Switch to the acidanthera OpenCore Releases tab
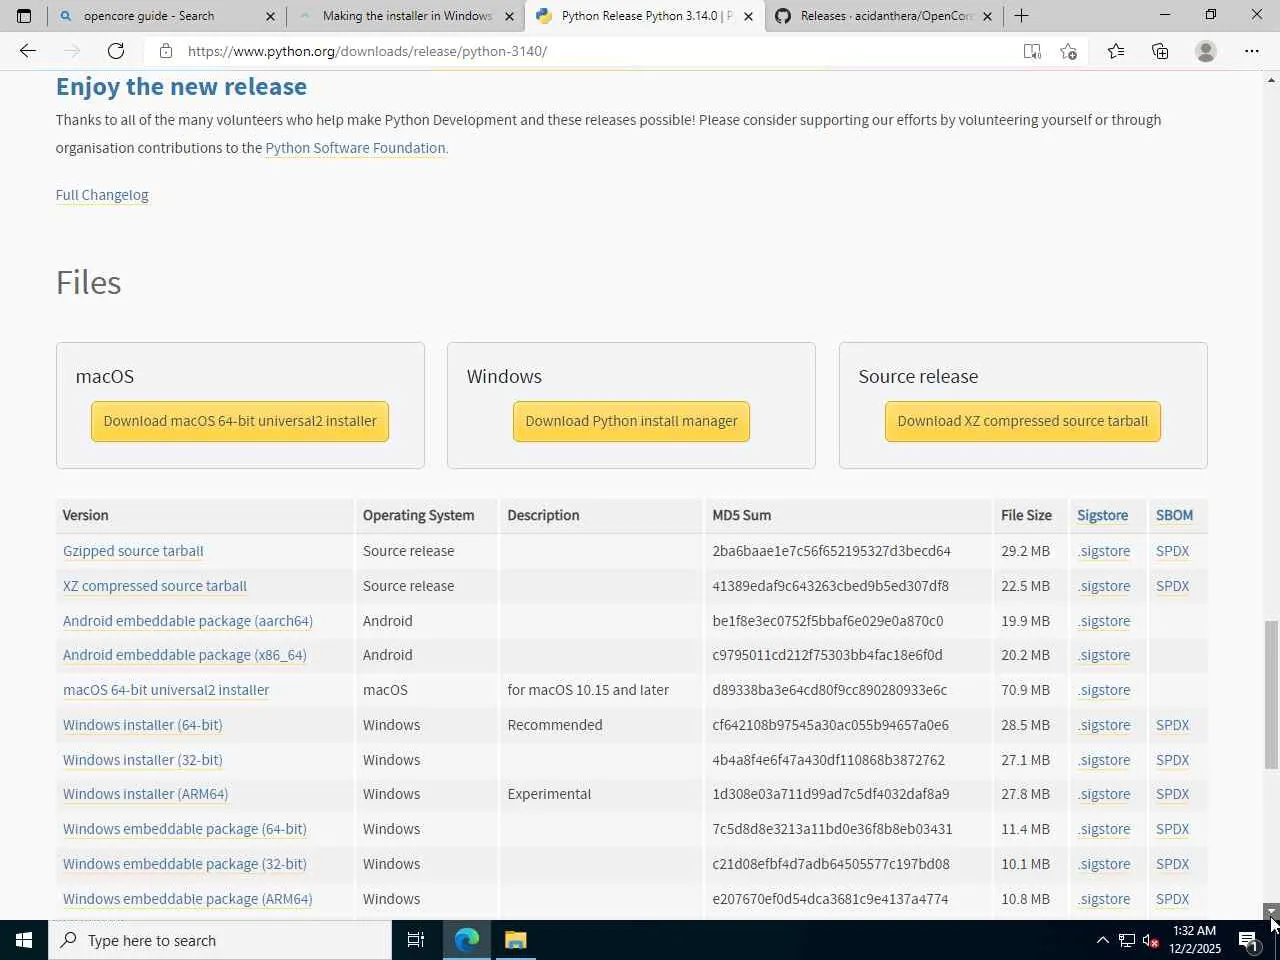This screenshot has height=960, width=1280. 886,16
